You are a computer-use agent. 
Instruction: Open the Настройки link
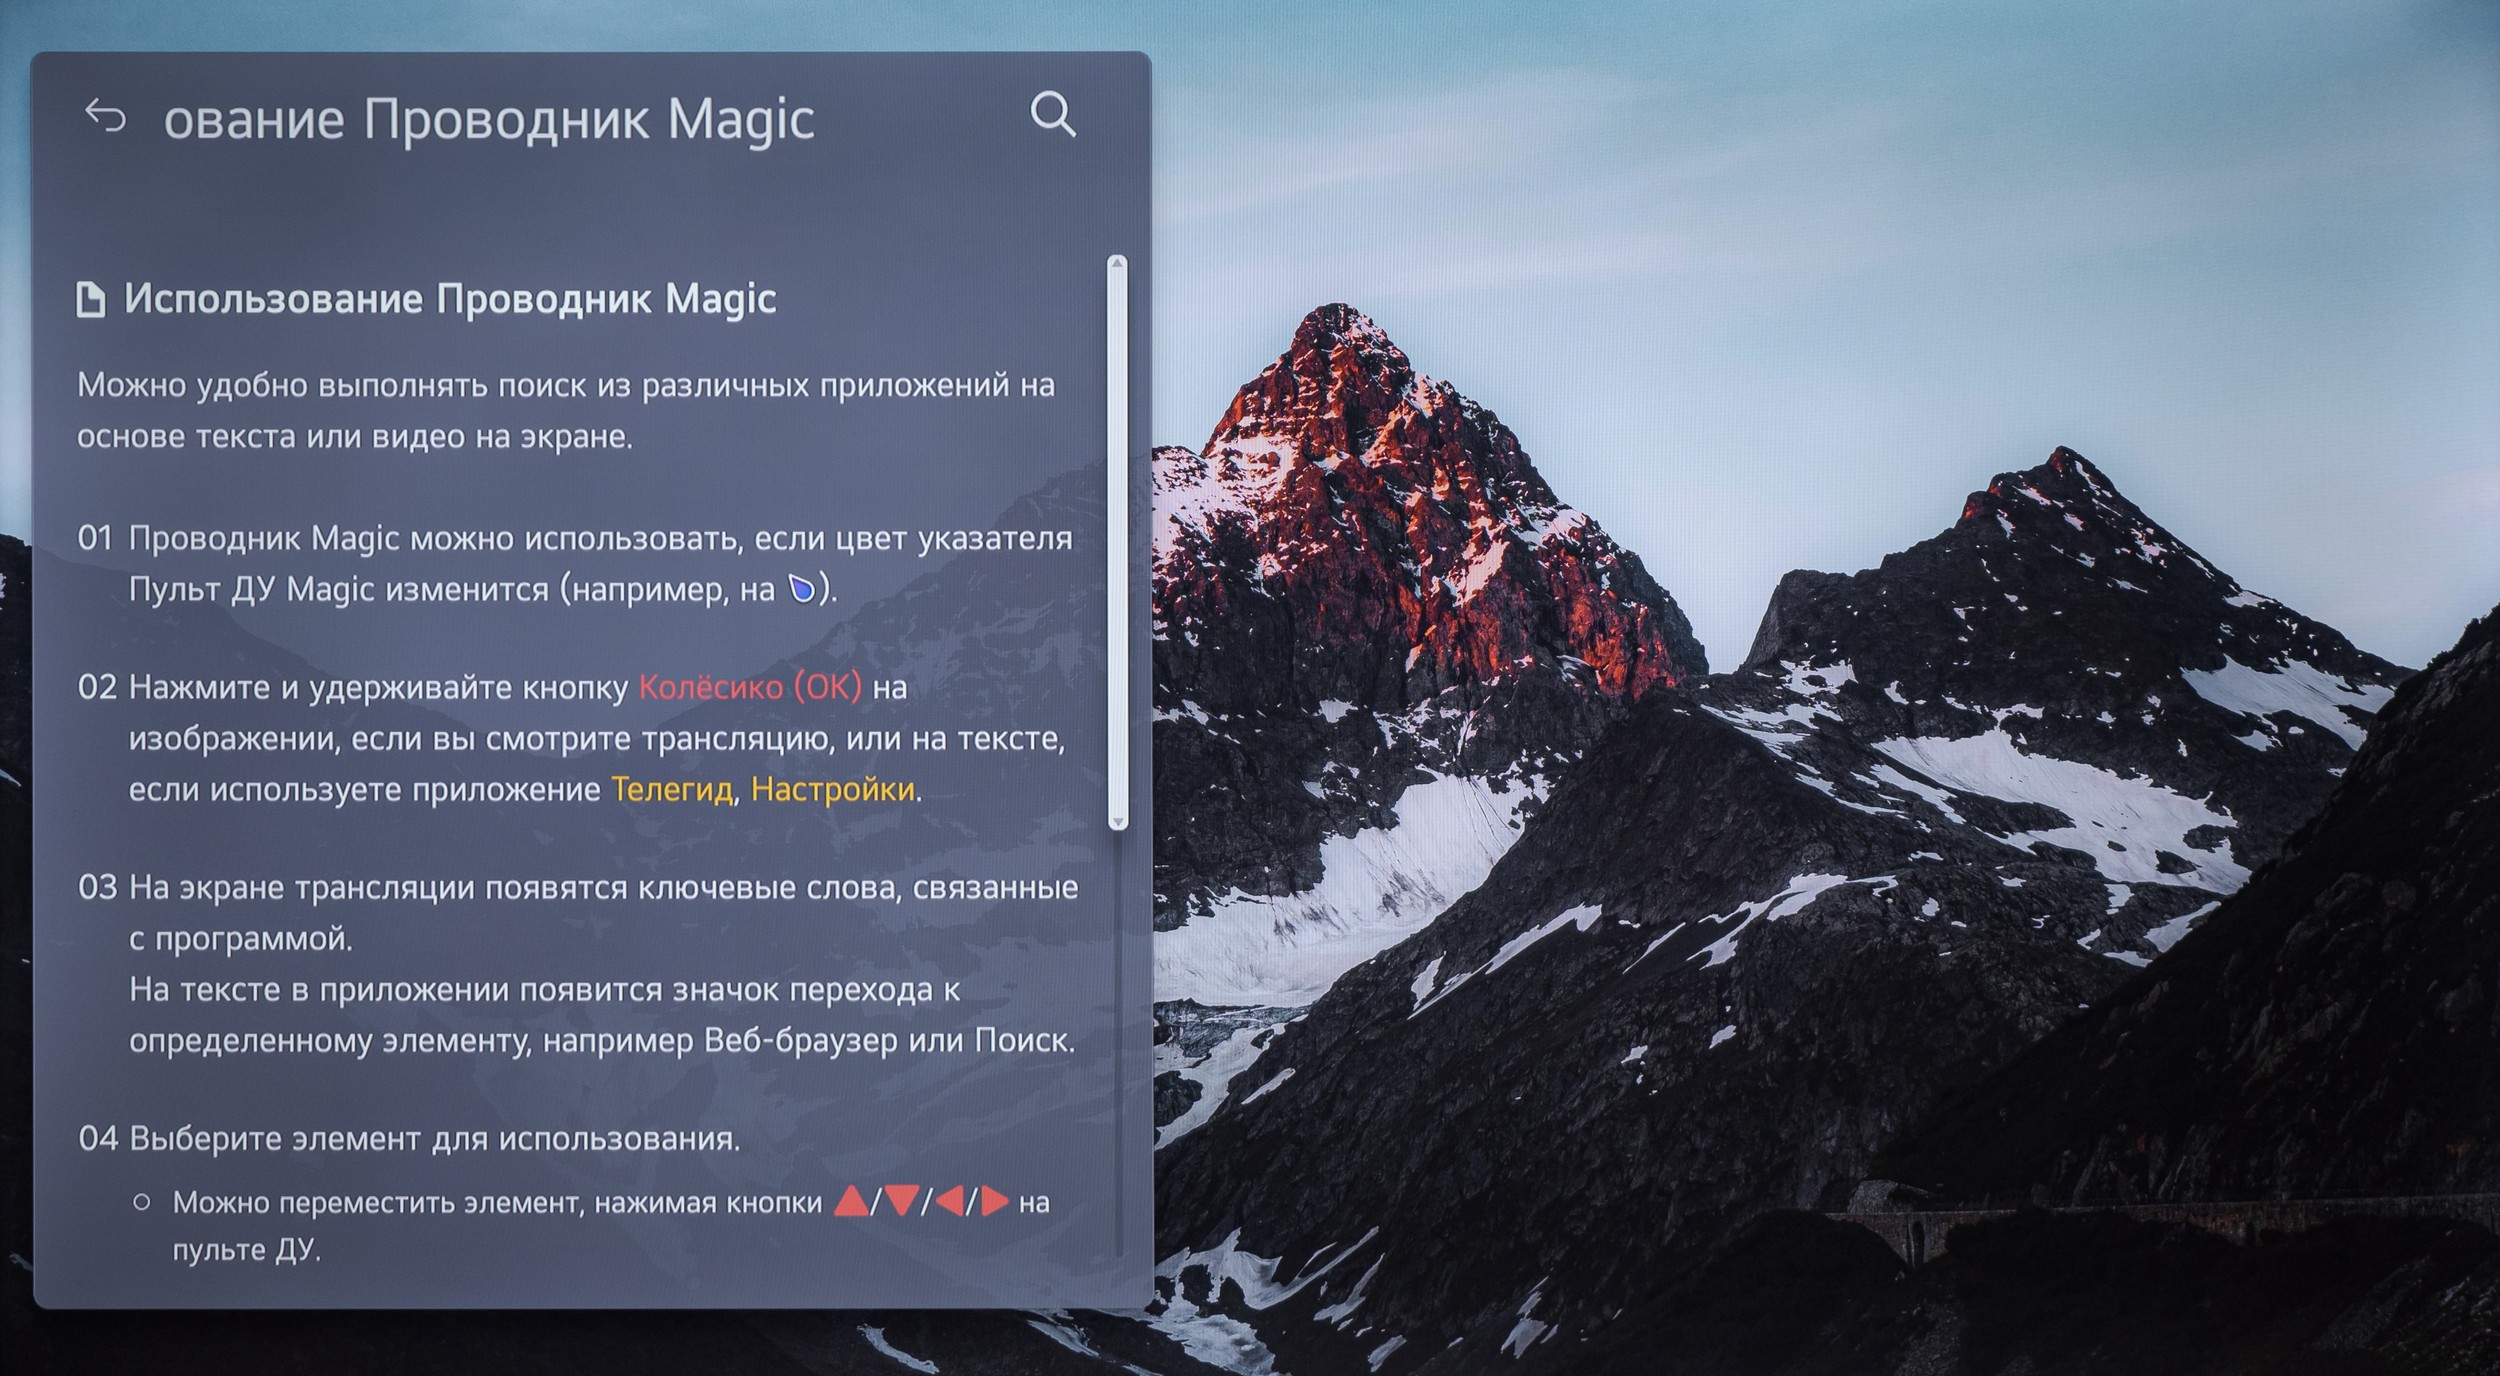coord(832,790)
